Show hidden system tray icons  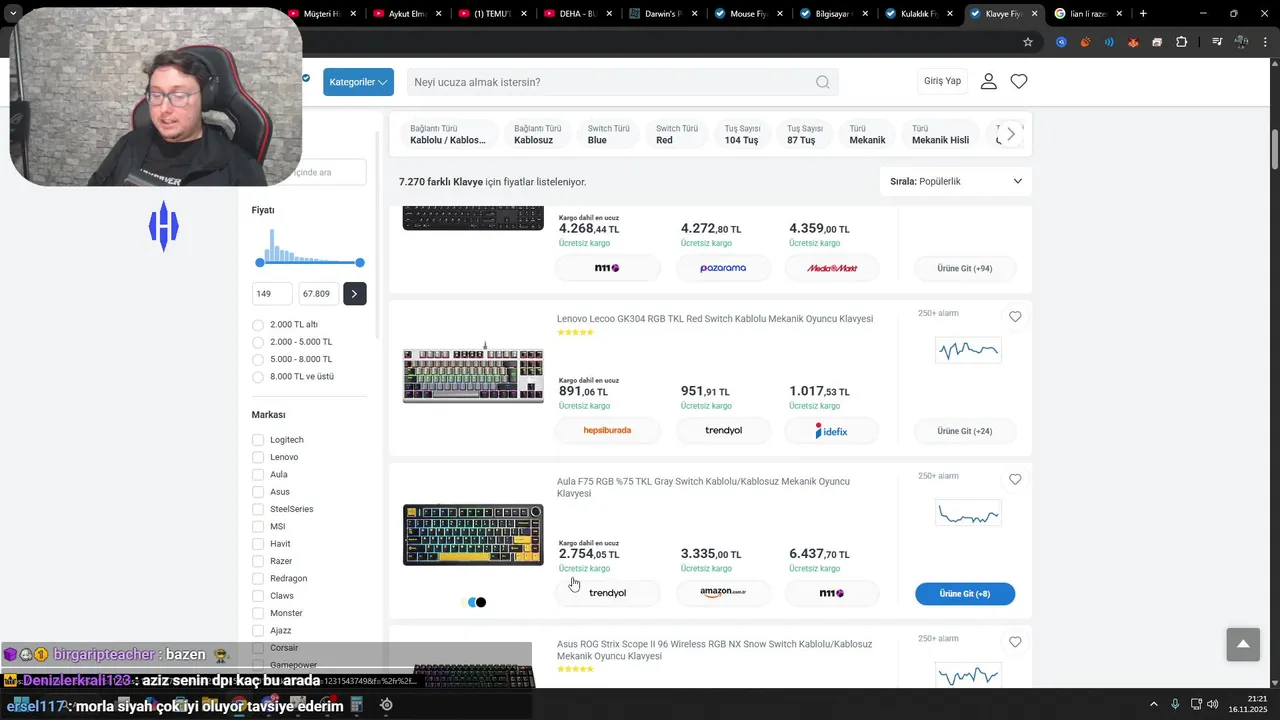(x=1153, y=704)
